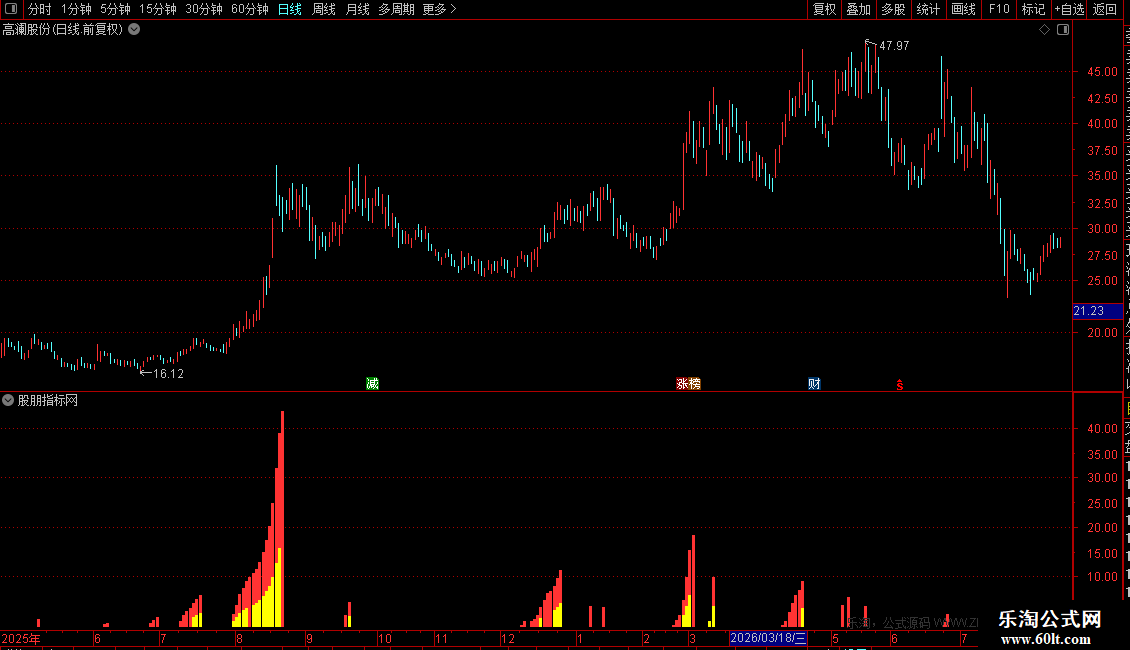Screen dimensions: 1130x650
Task: Expand the 更多 periods menu
Action: click(x=439, y=9)
